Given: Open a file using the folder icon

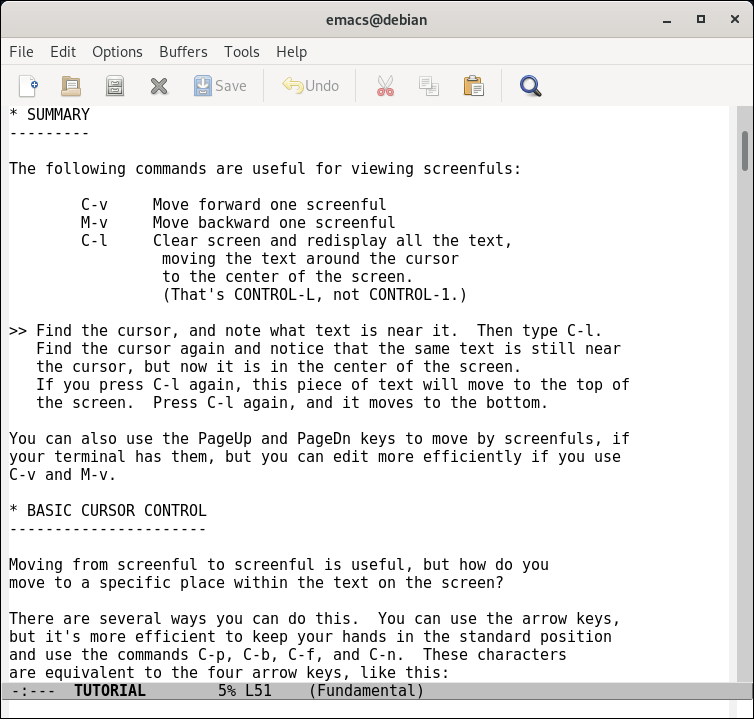Looking at the screenshot, I should pos(71,86).
